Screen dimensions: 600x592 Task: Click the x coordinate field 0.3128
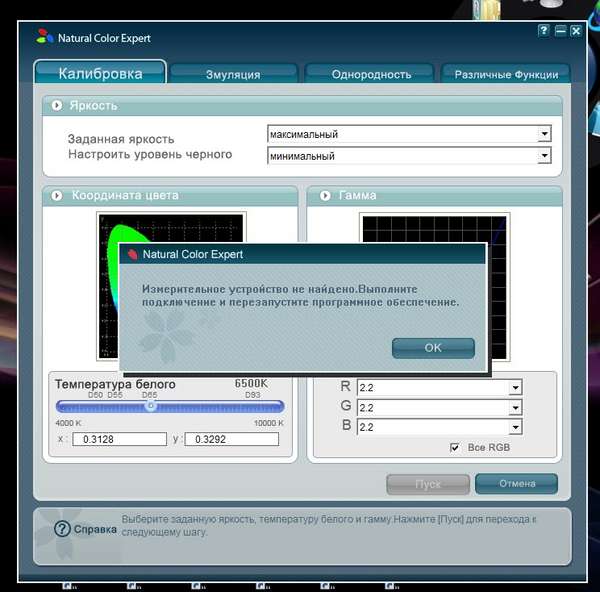pyautogui.click(x=119, y=439)
